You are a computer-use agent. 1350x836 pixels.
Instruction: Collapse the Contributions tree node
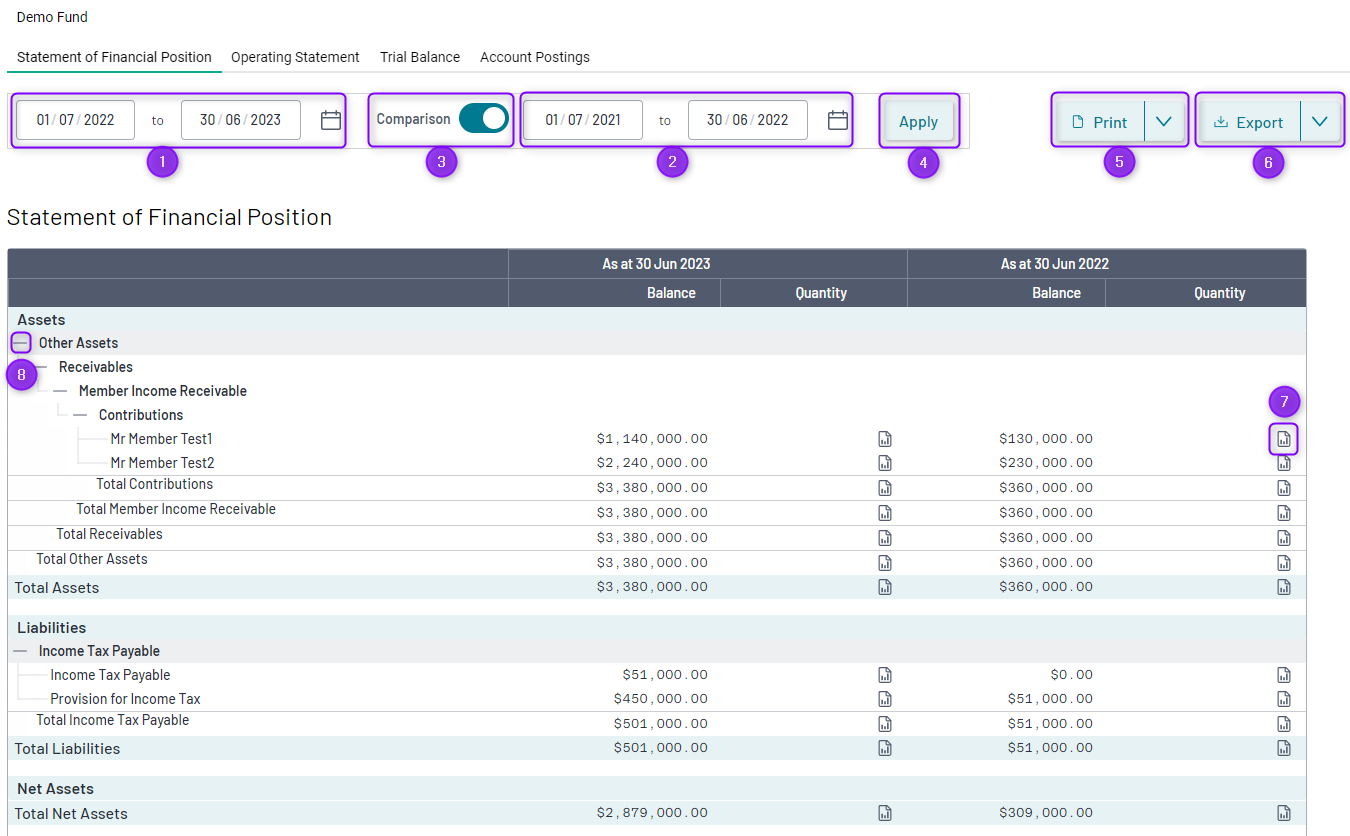coord(80,415)
